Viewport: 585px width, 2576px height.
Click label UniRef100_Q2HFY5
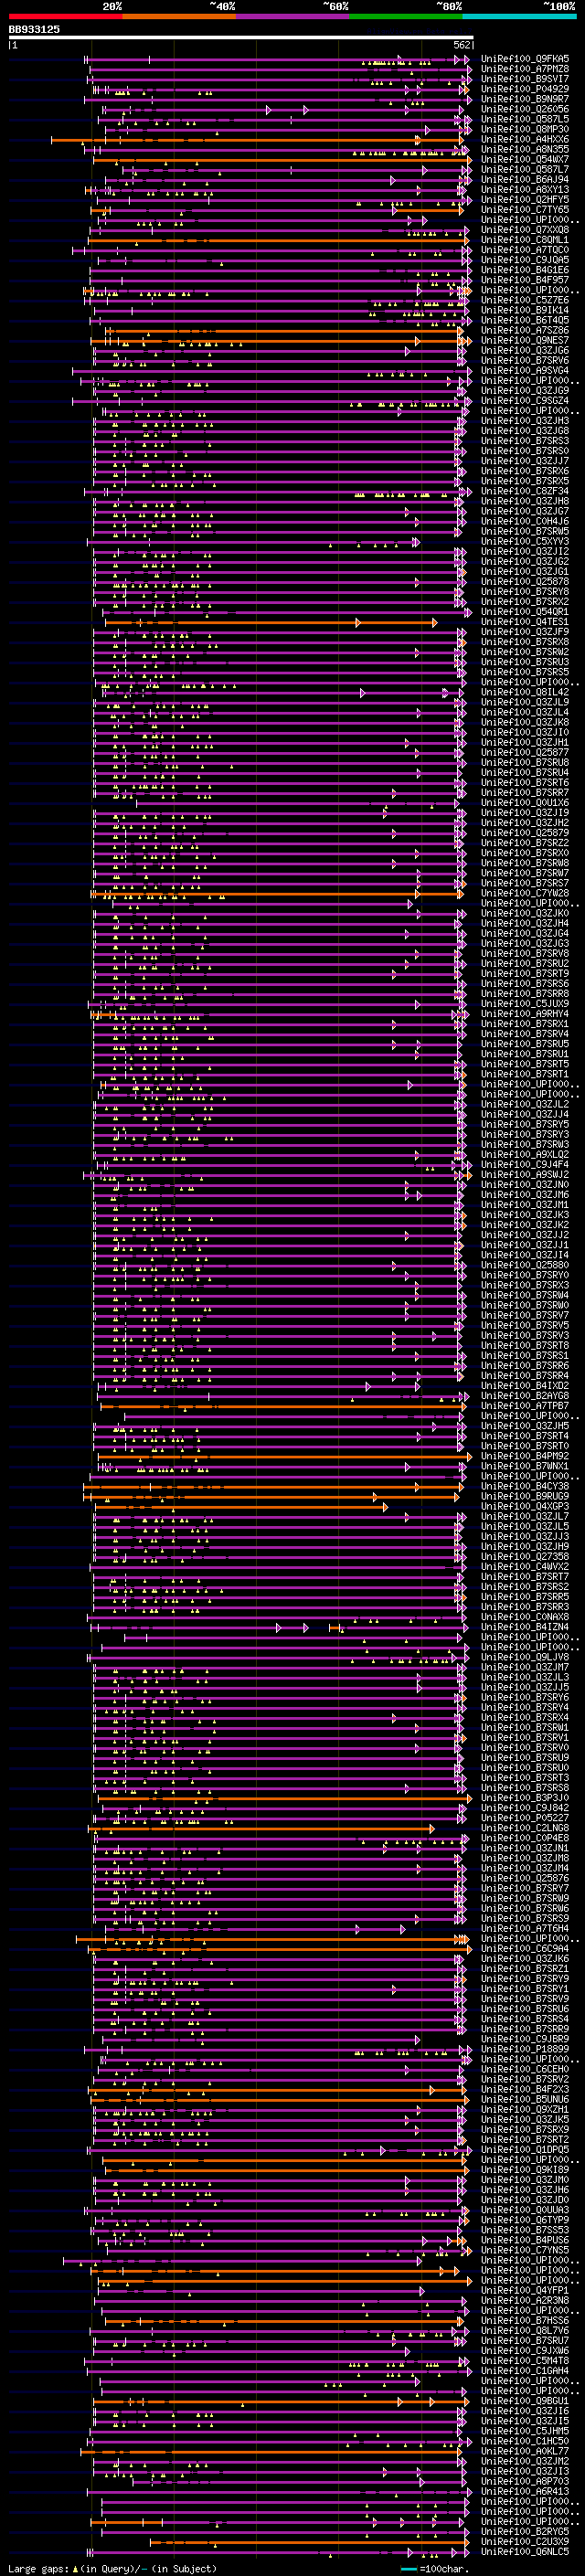tap(525, 199)
